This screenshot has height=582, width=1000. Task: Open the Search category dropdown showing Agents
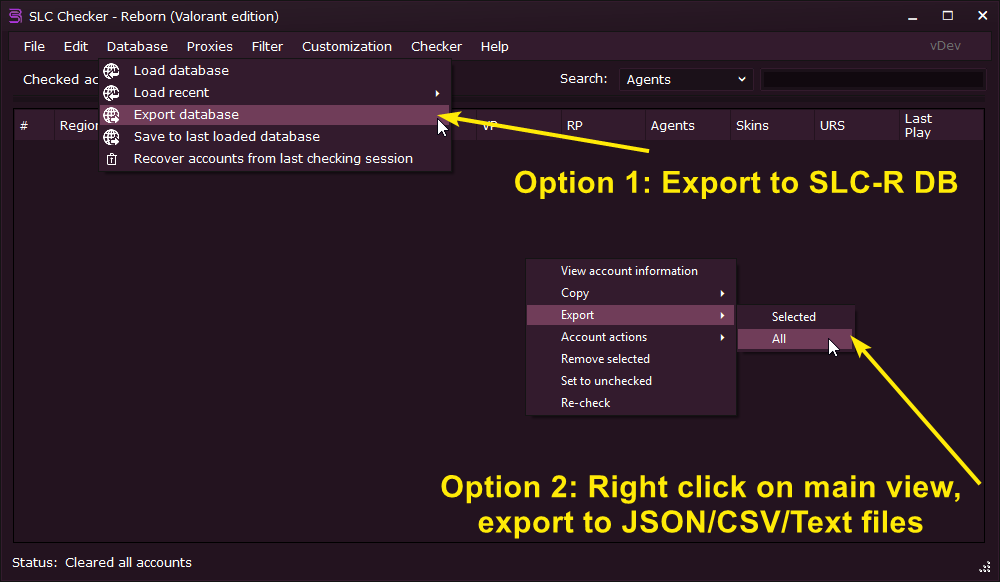(686, 80)
